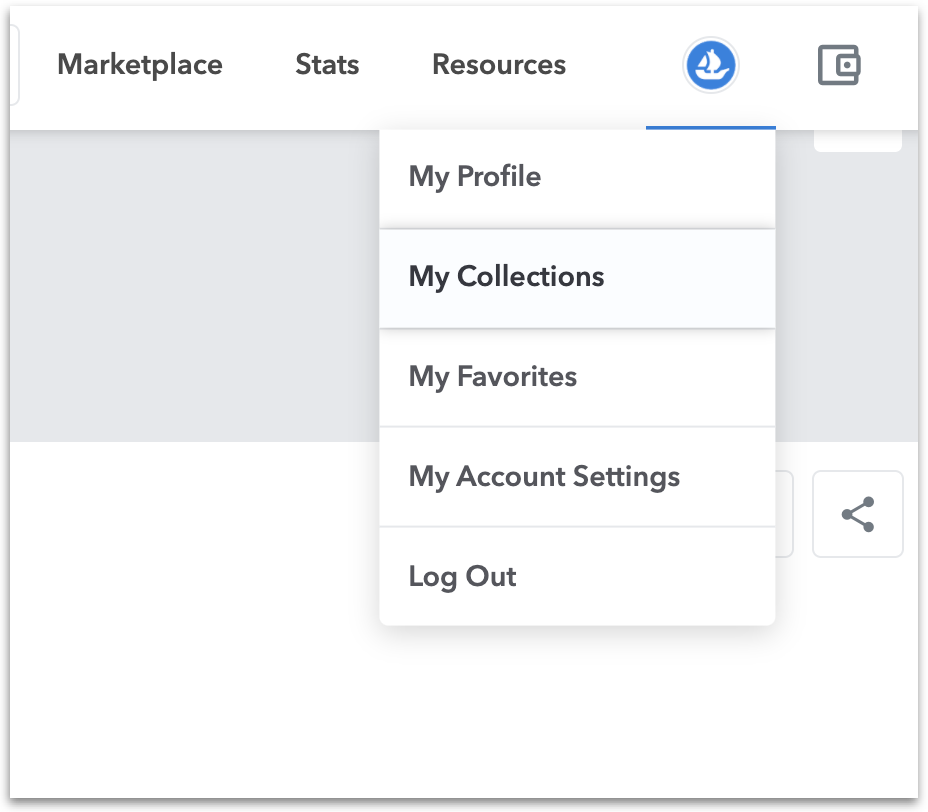This screenshot has width=928, height=812.
Task: Click the blue active underline beneath avatar
Action: 710,128
